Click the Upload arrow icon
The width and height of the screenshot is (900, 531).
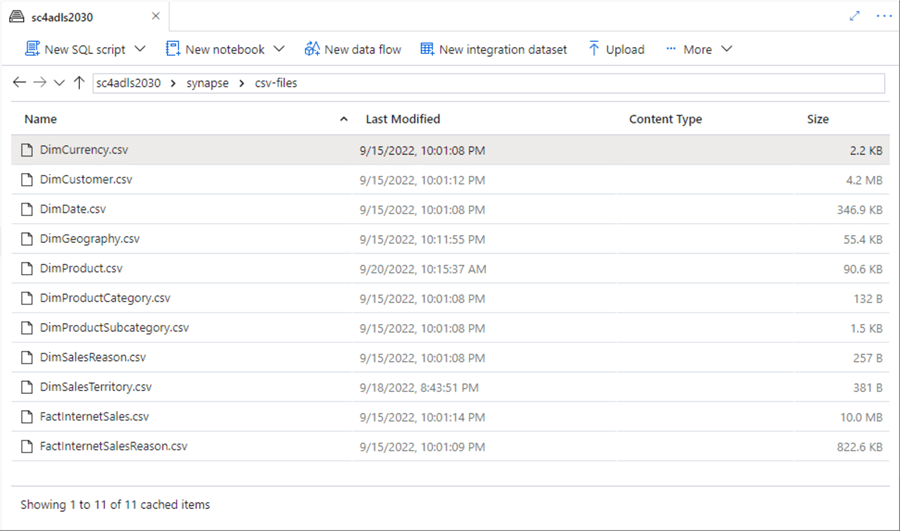(x=594, y=49)
